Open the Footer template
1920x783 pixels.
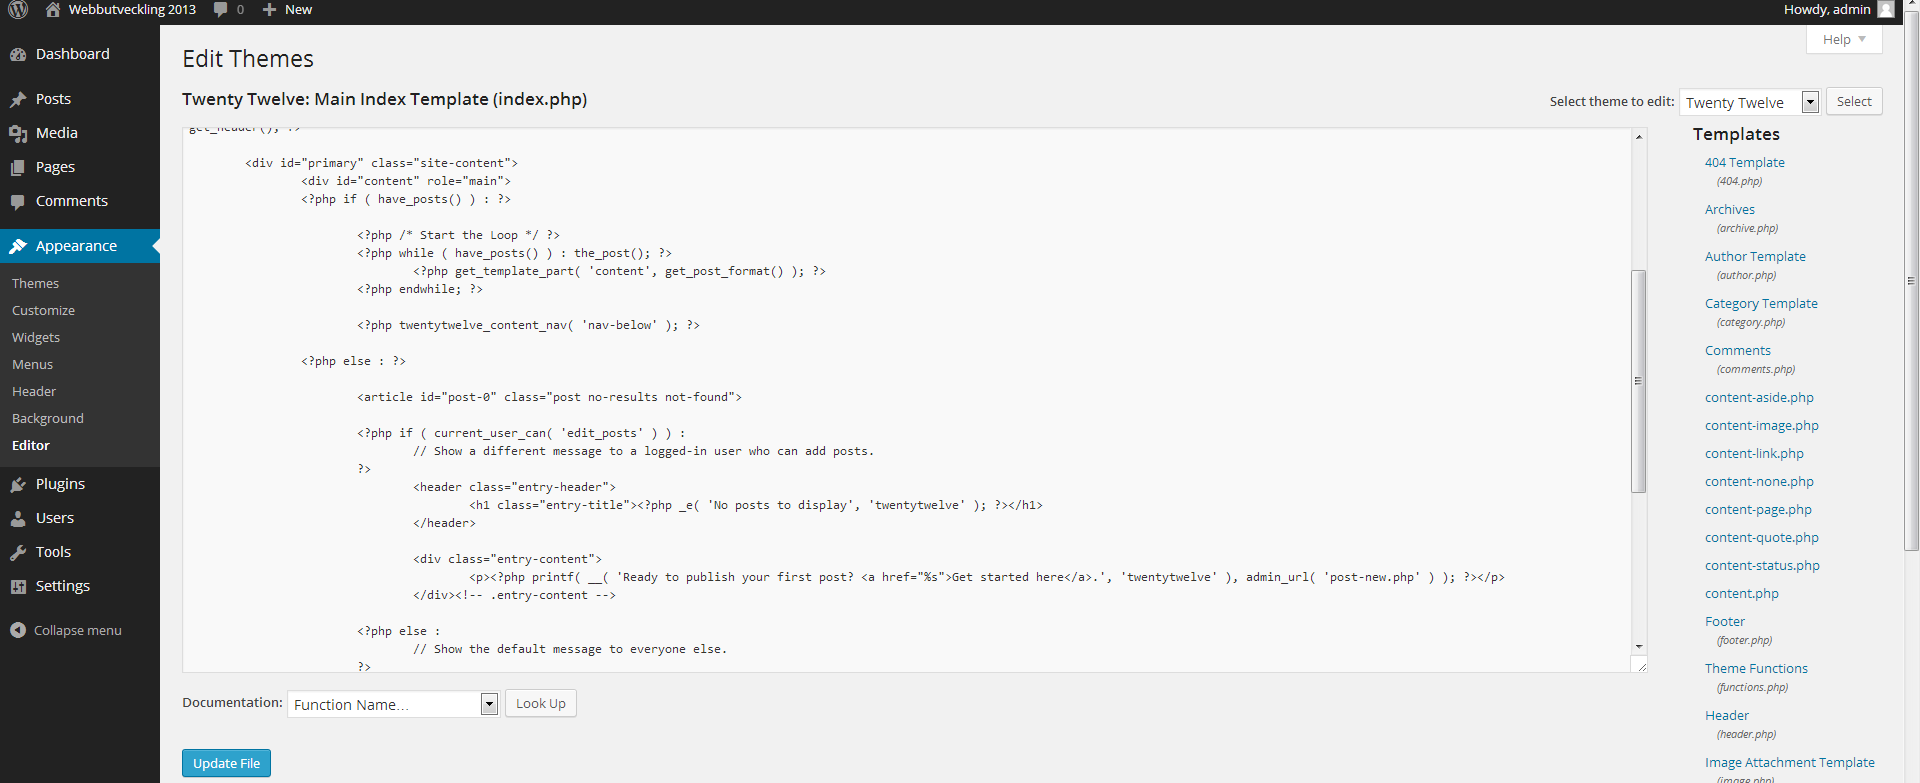click(1725, 621)
